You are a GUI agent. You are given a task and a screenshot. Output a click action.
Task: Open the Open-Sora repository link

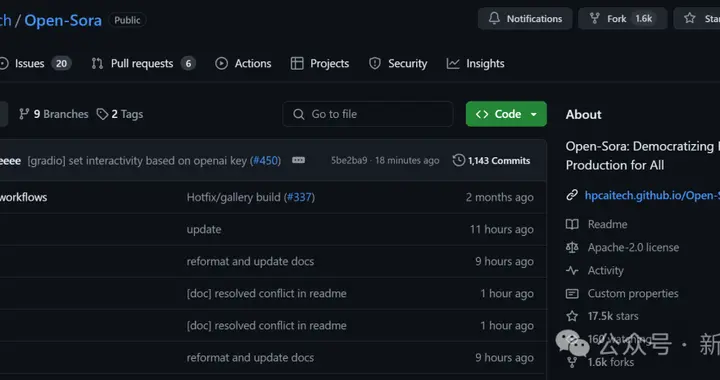(63, 20)
